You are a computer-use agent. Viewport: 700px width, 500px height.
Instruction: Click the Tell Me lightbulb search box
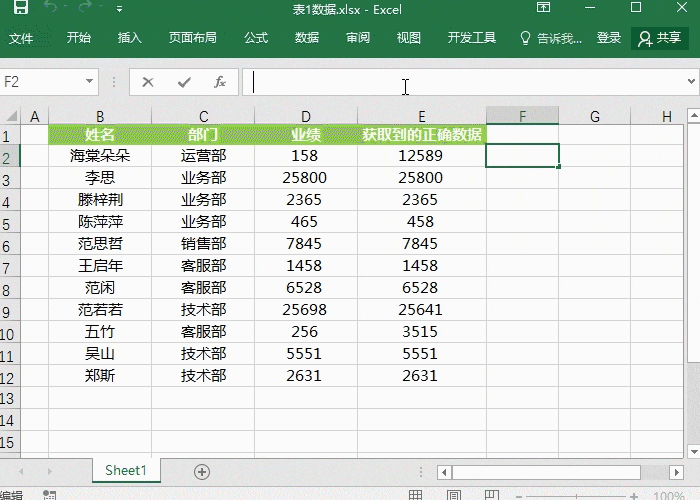coord(551,38)
